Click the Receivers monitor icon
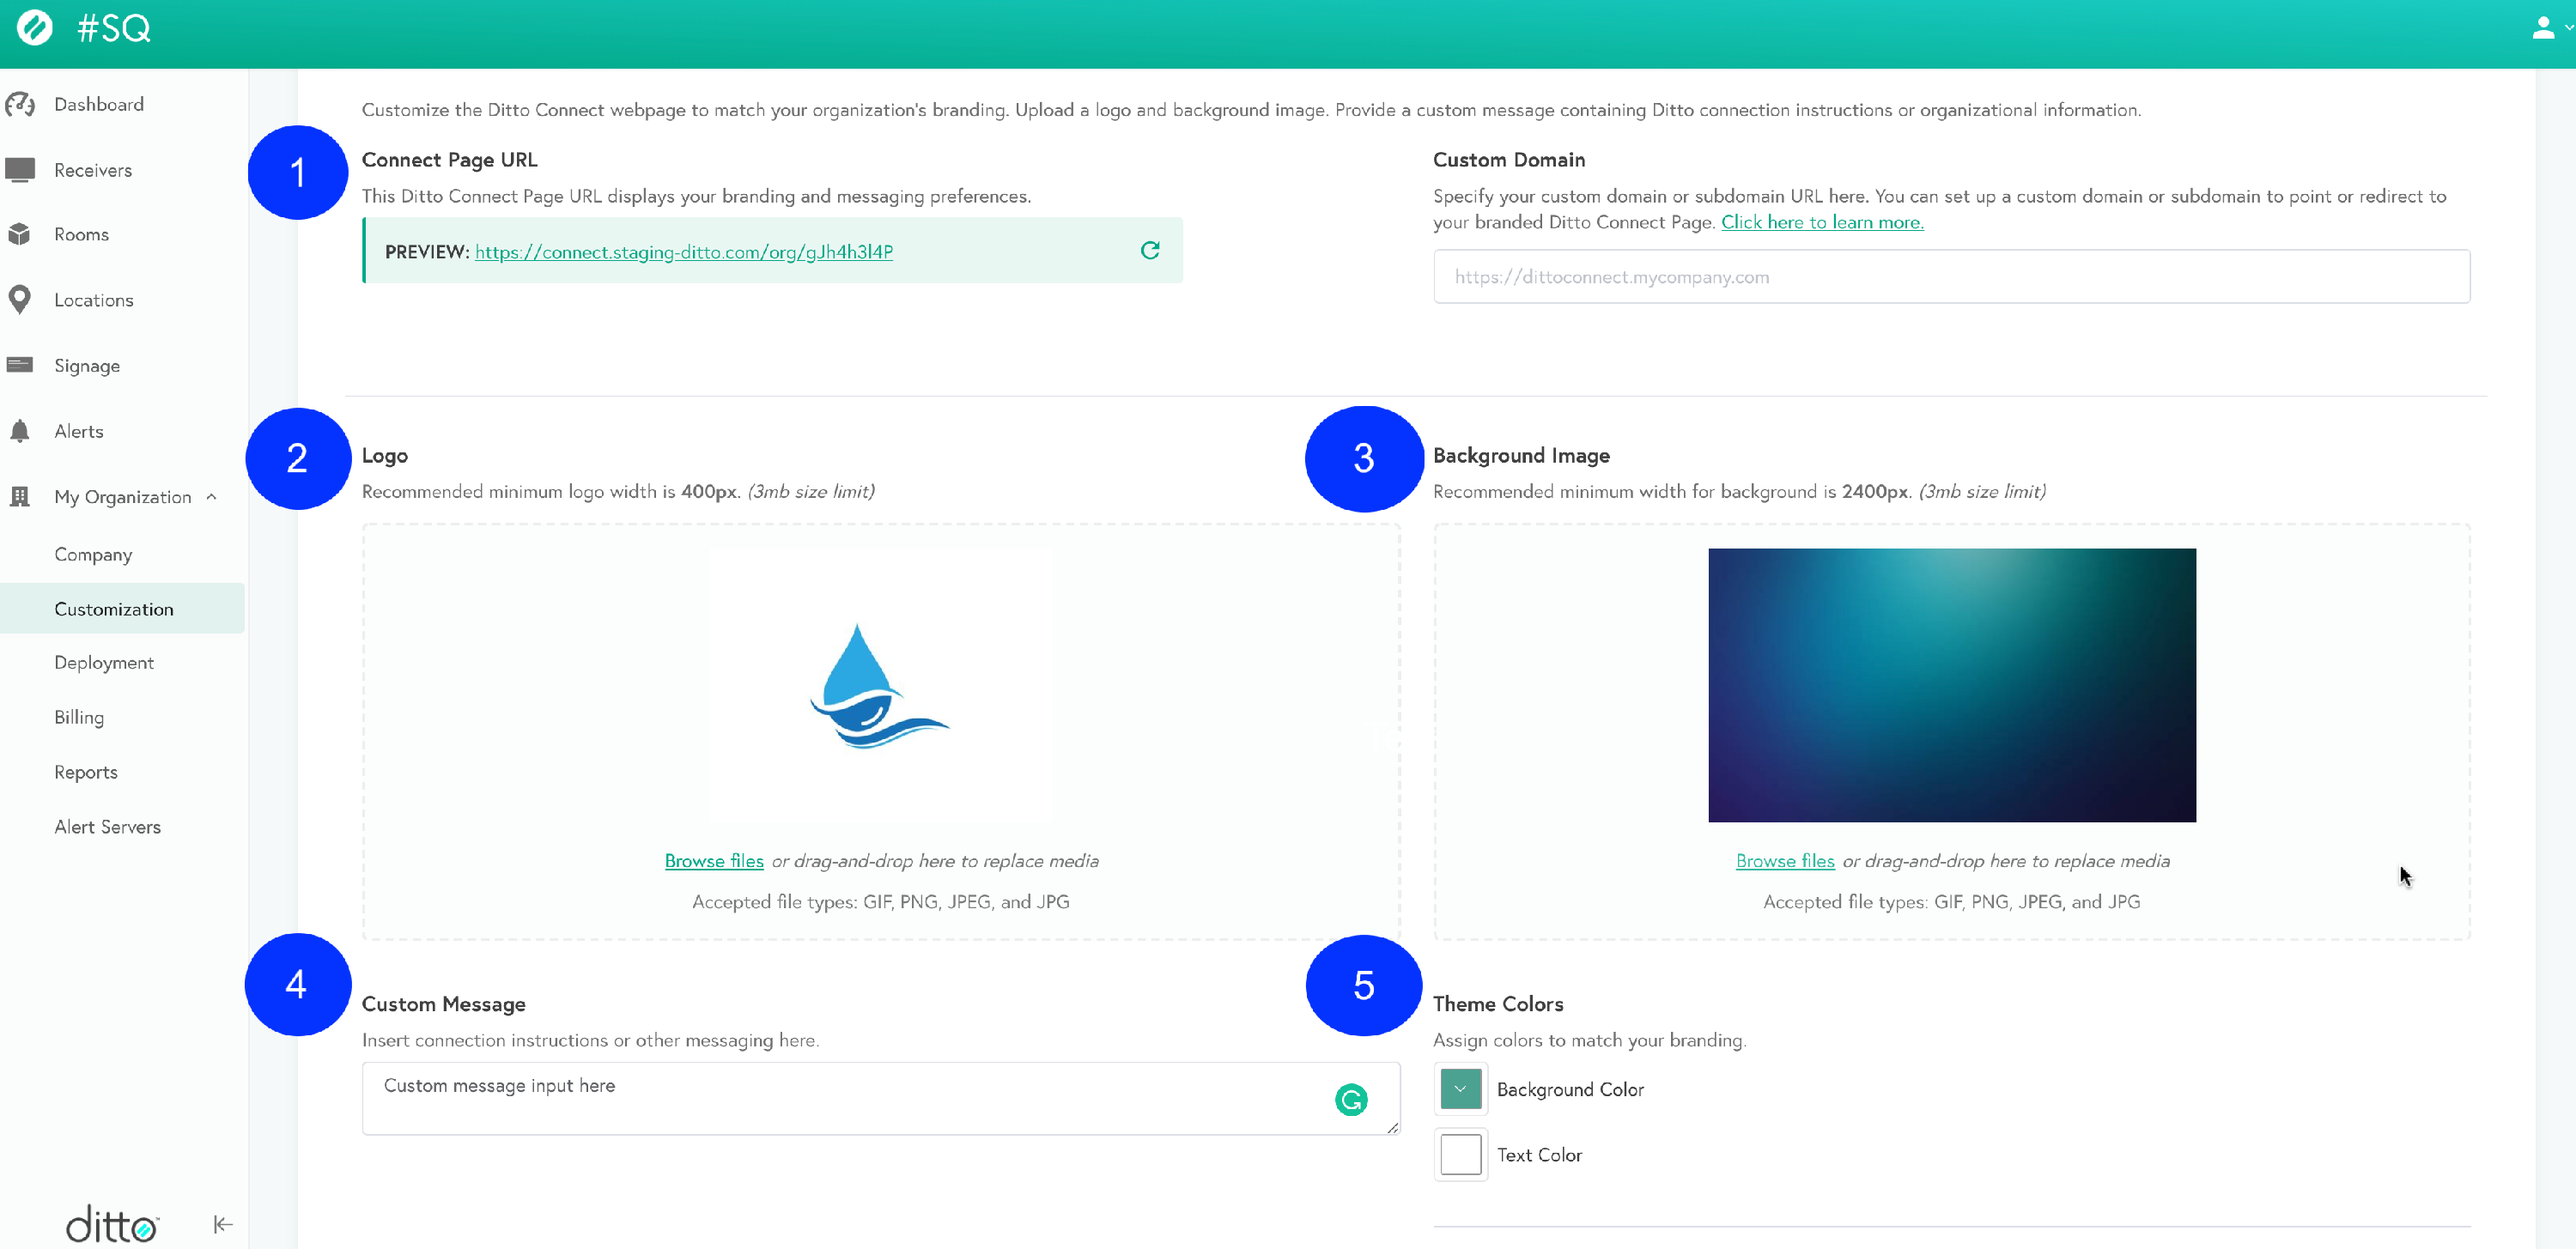Viewport: 2576px width, 1249px height. pyautogui.click(x=20, y=170)
